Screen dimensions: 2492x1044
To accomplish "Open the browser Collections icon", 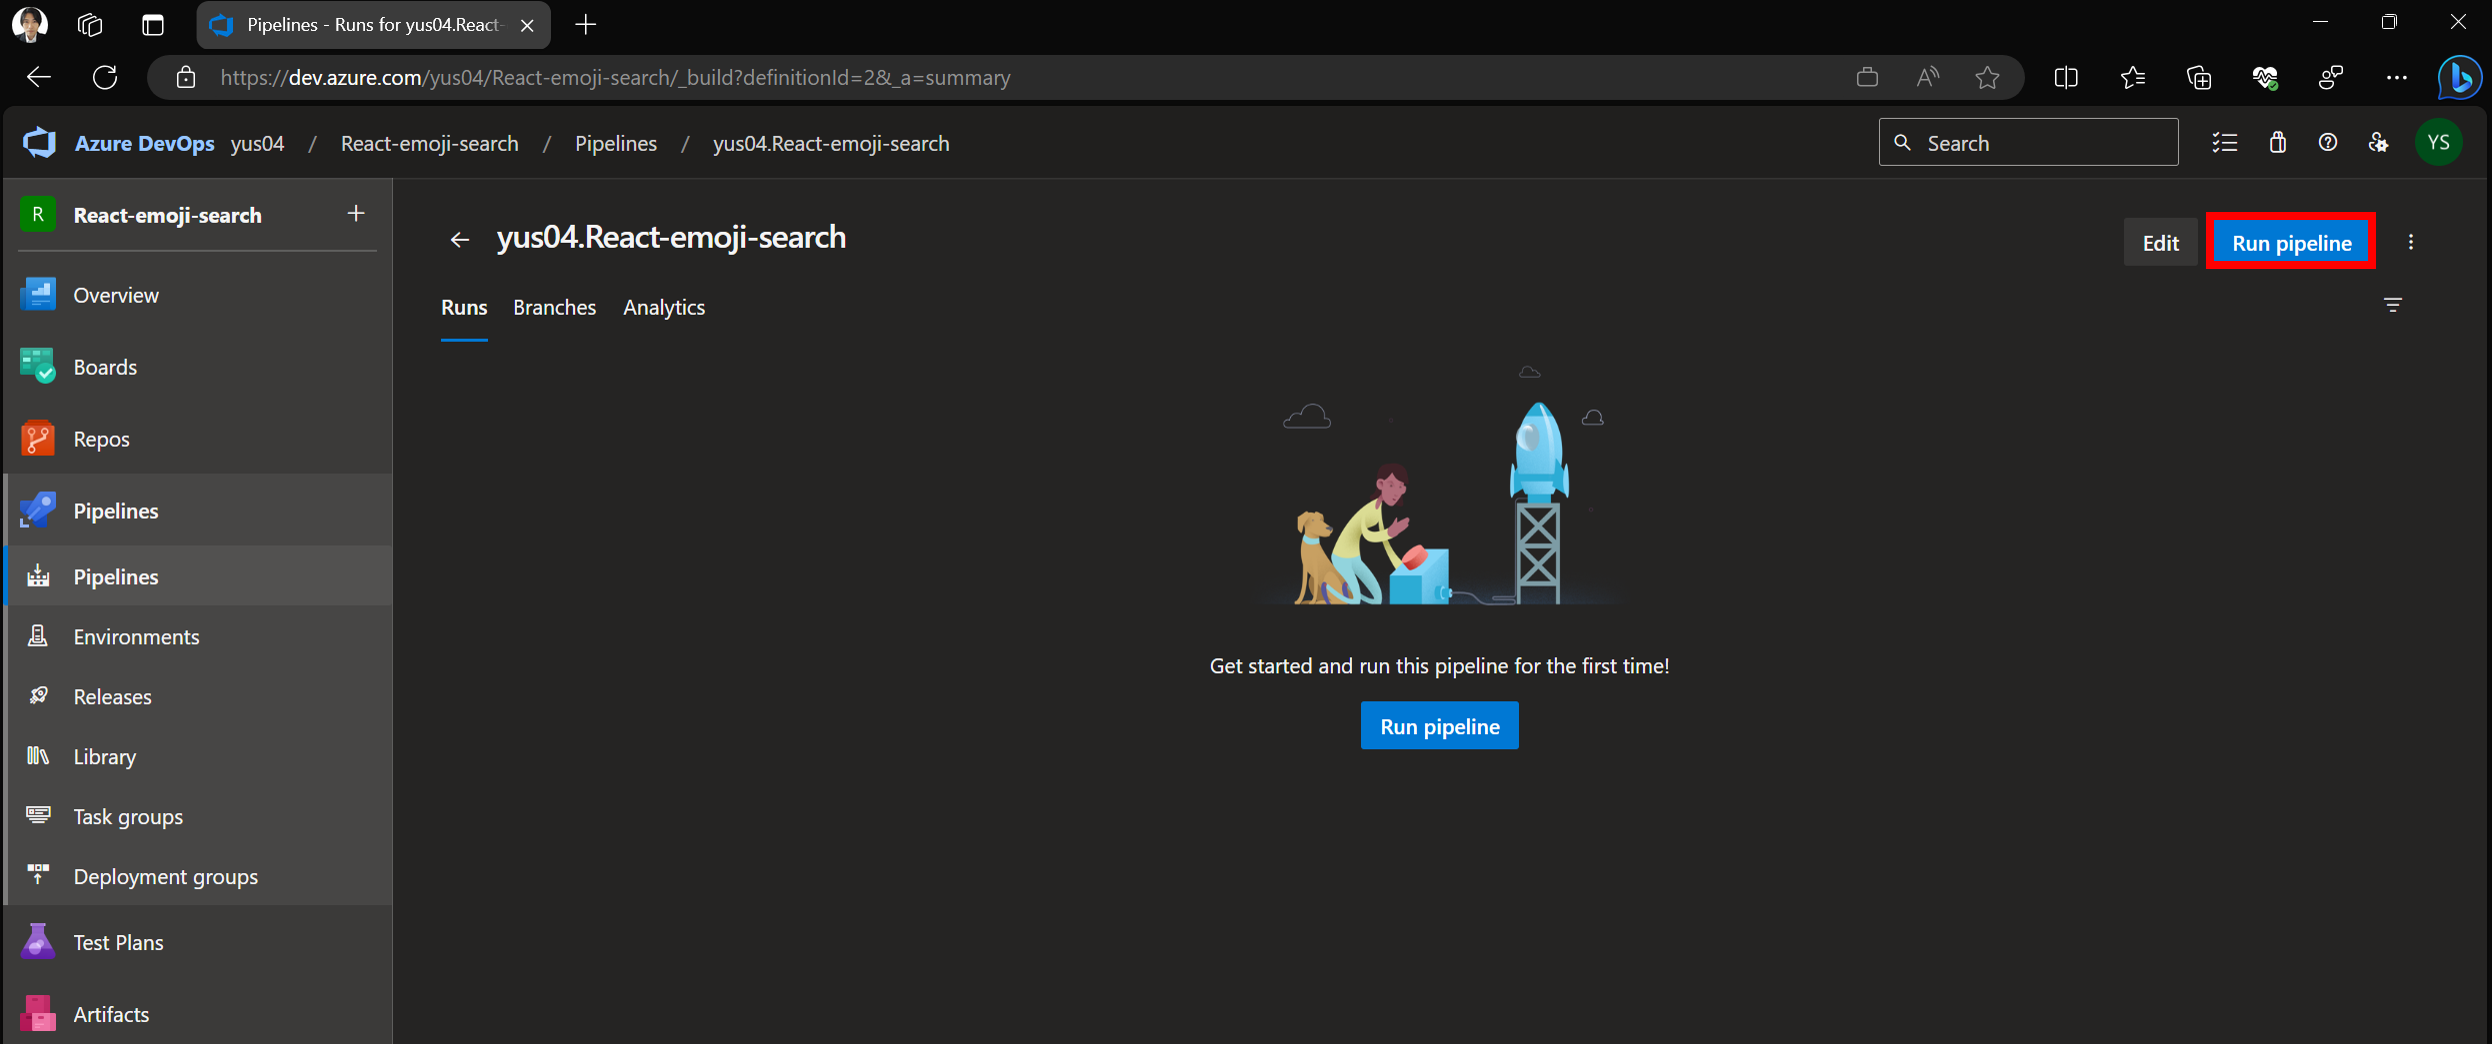I will point(2199,78).
